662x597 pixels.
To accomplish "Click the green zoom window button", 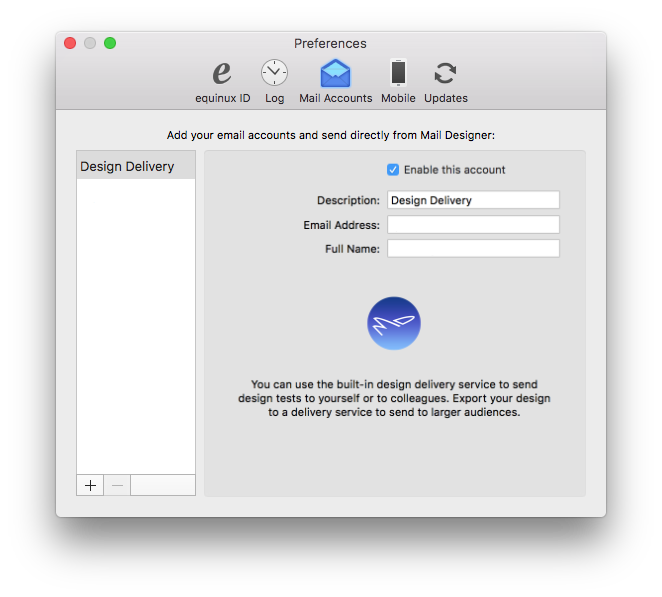I will pos(110,43).
